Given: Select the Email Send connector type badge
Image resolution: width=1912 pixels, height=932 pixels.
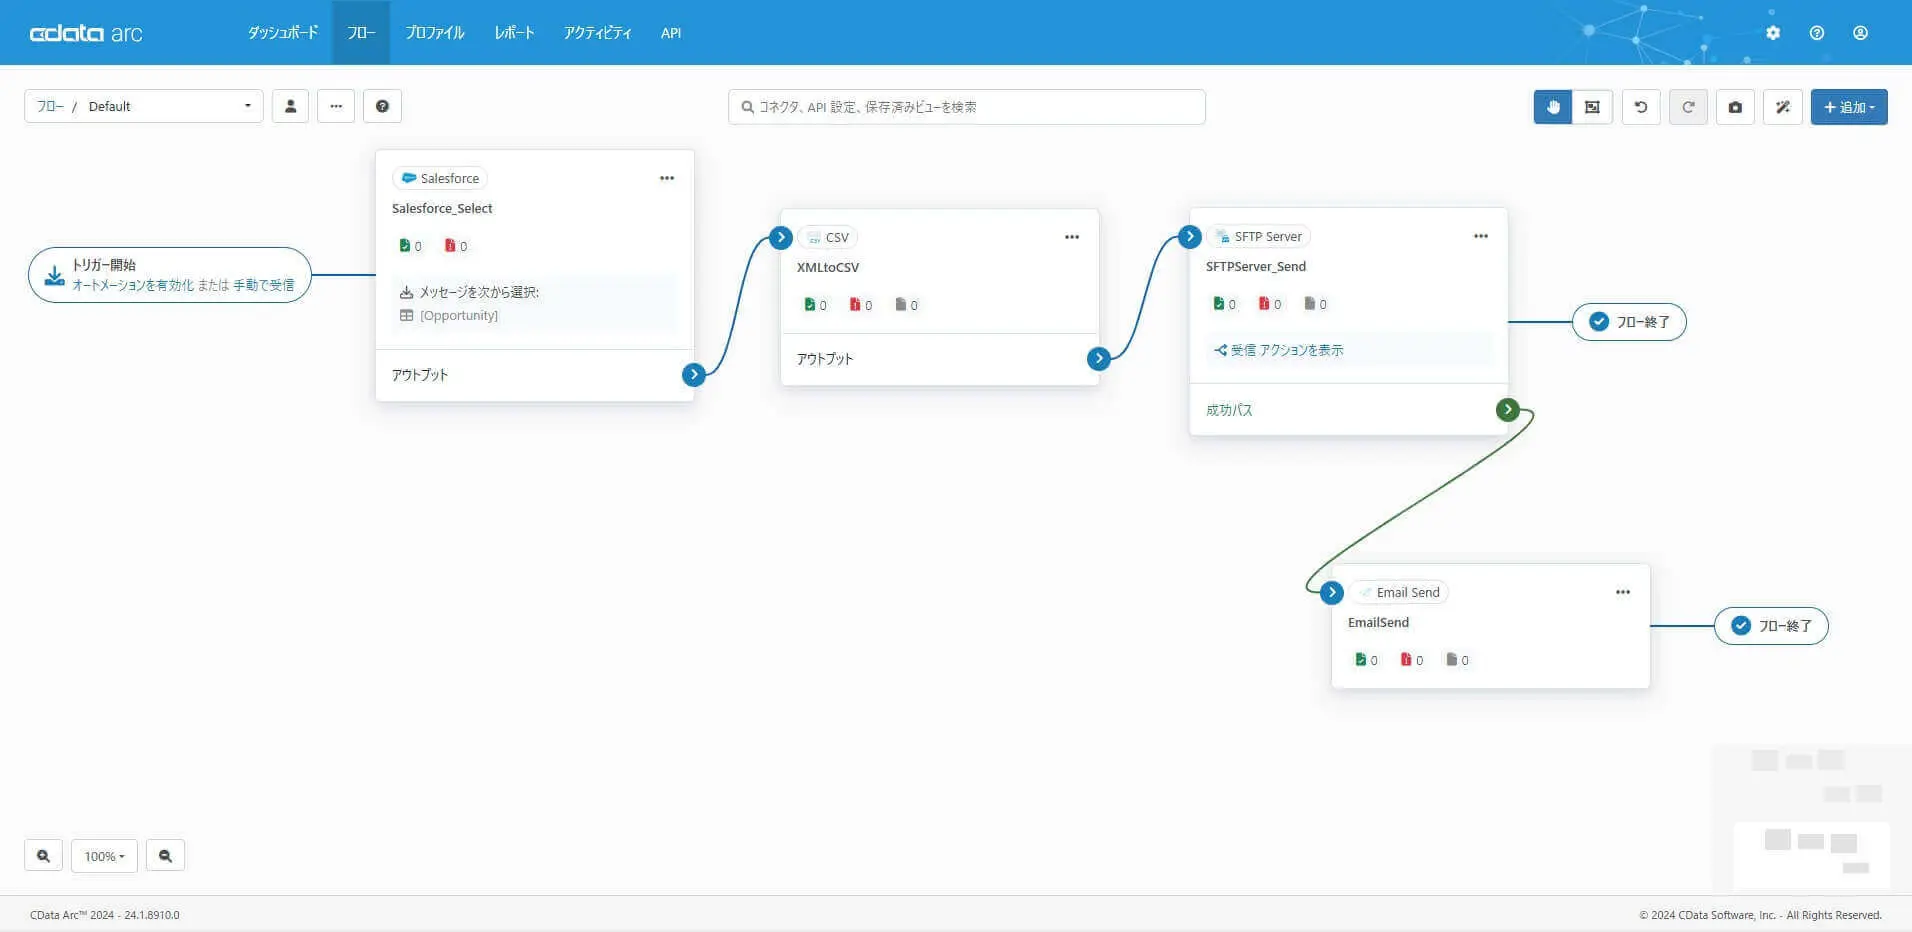Looking at the screenshot, I should 1399,592.
